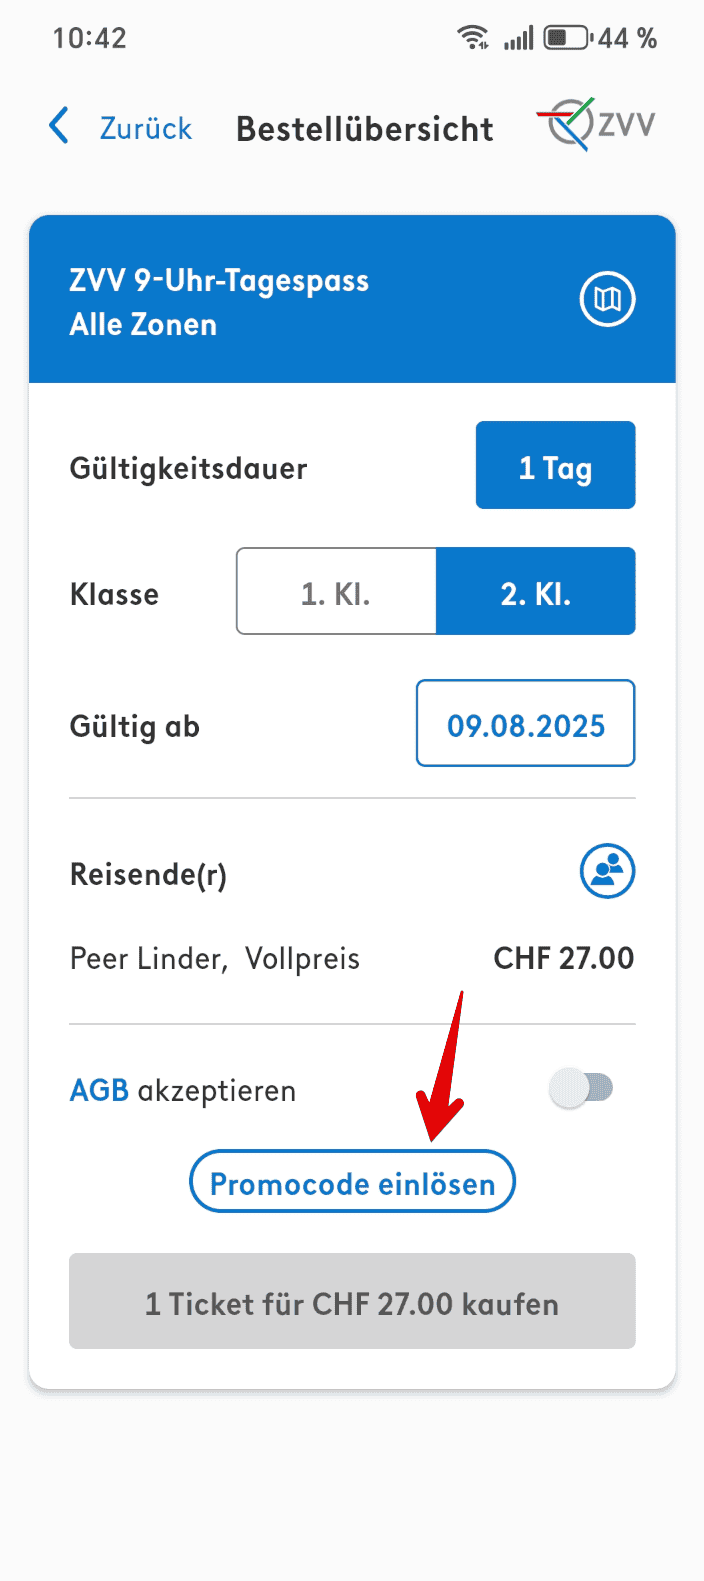Open the AGB terms link
704x1581 pixels.
pyautogui.click(x=99, y=1090)
